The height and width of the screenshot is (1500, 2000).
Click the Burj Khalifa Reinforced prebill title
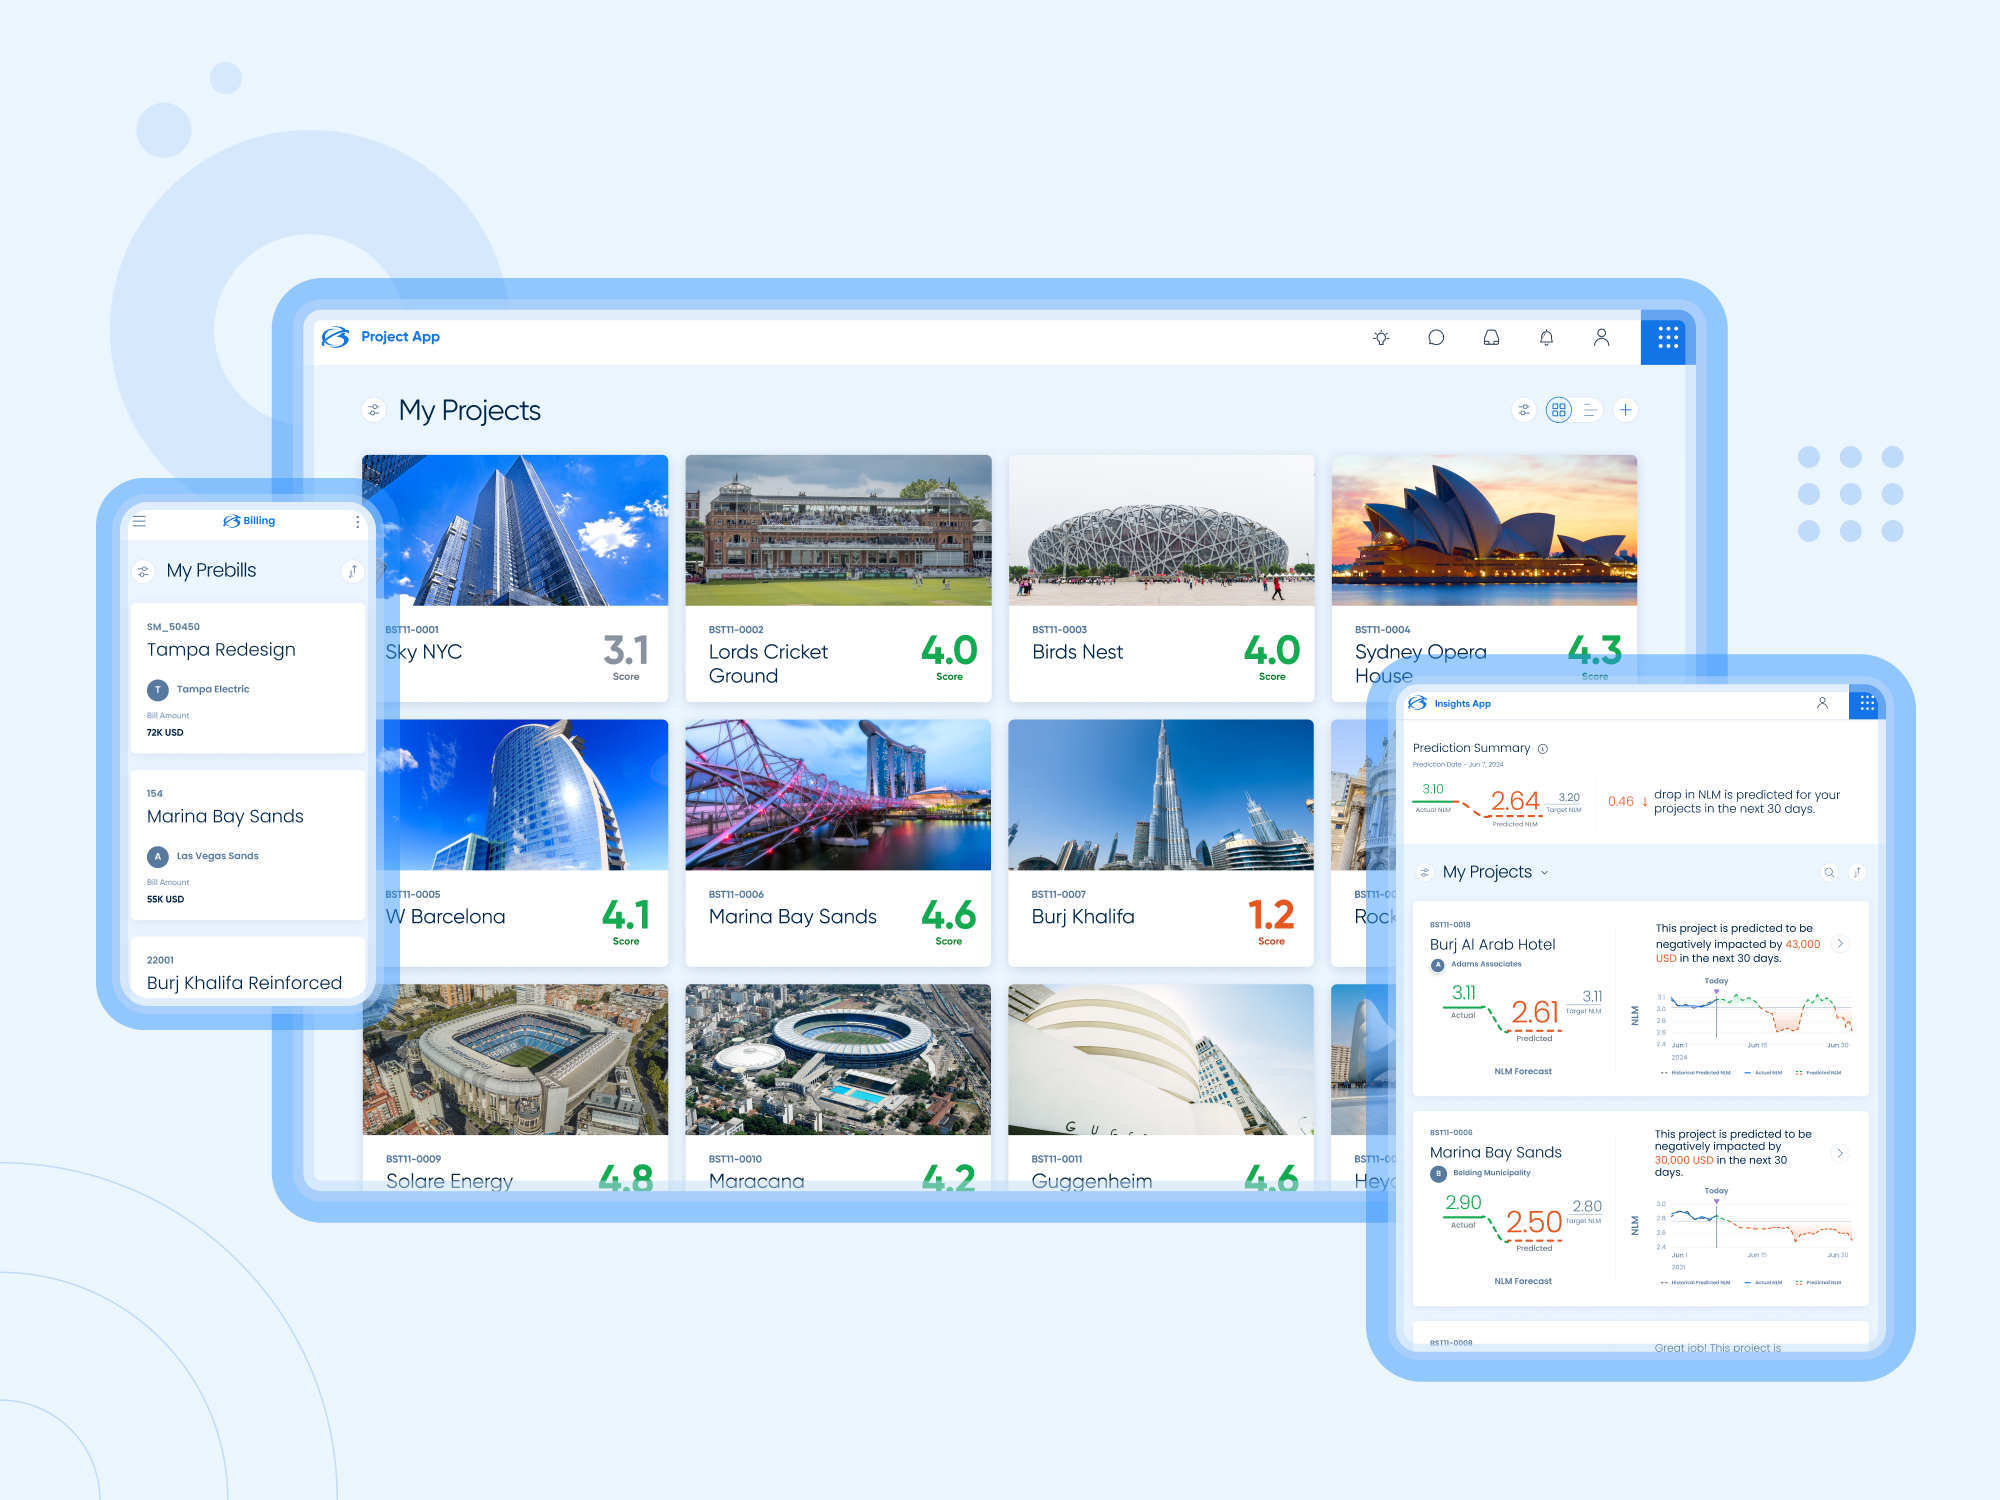[244, 983]
